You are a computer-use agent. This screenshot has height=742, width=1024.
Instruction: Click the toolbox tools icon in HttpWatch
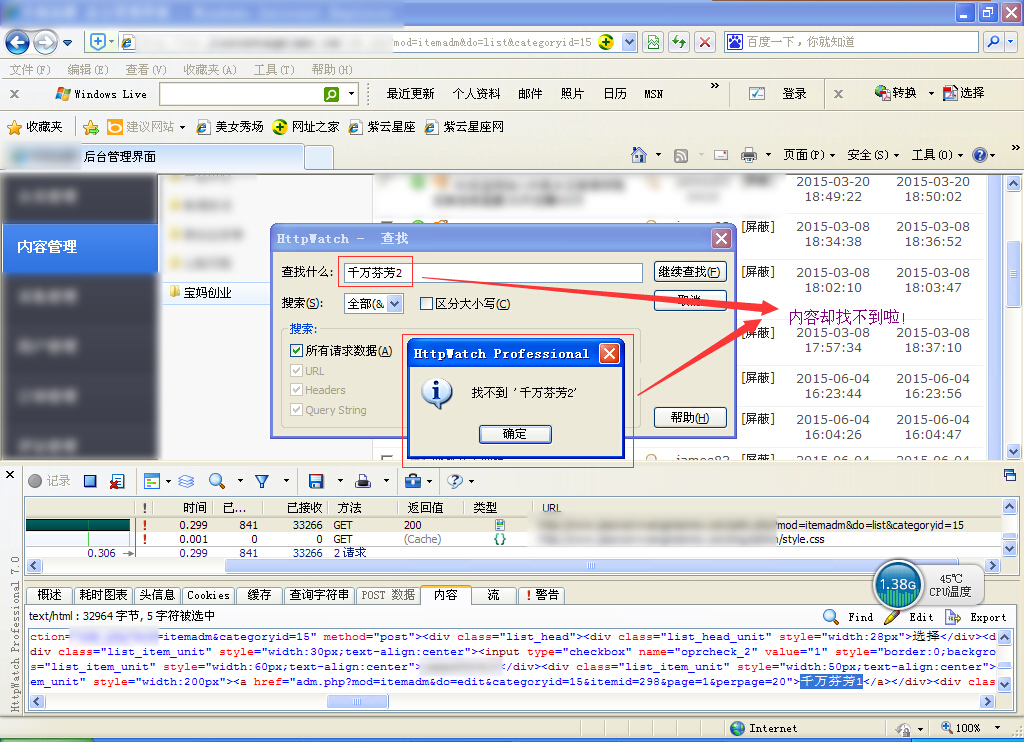pos(412,481)
